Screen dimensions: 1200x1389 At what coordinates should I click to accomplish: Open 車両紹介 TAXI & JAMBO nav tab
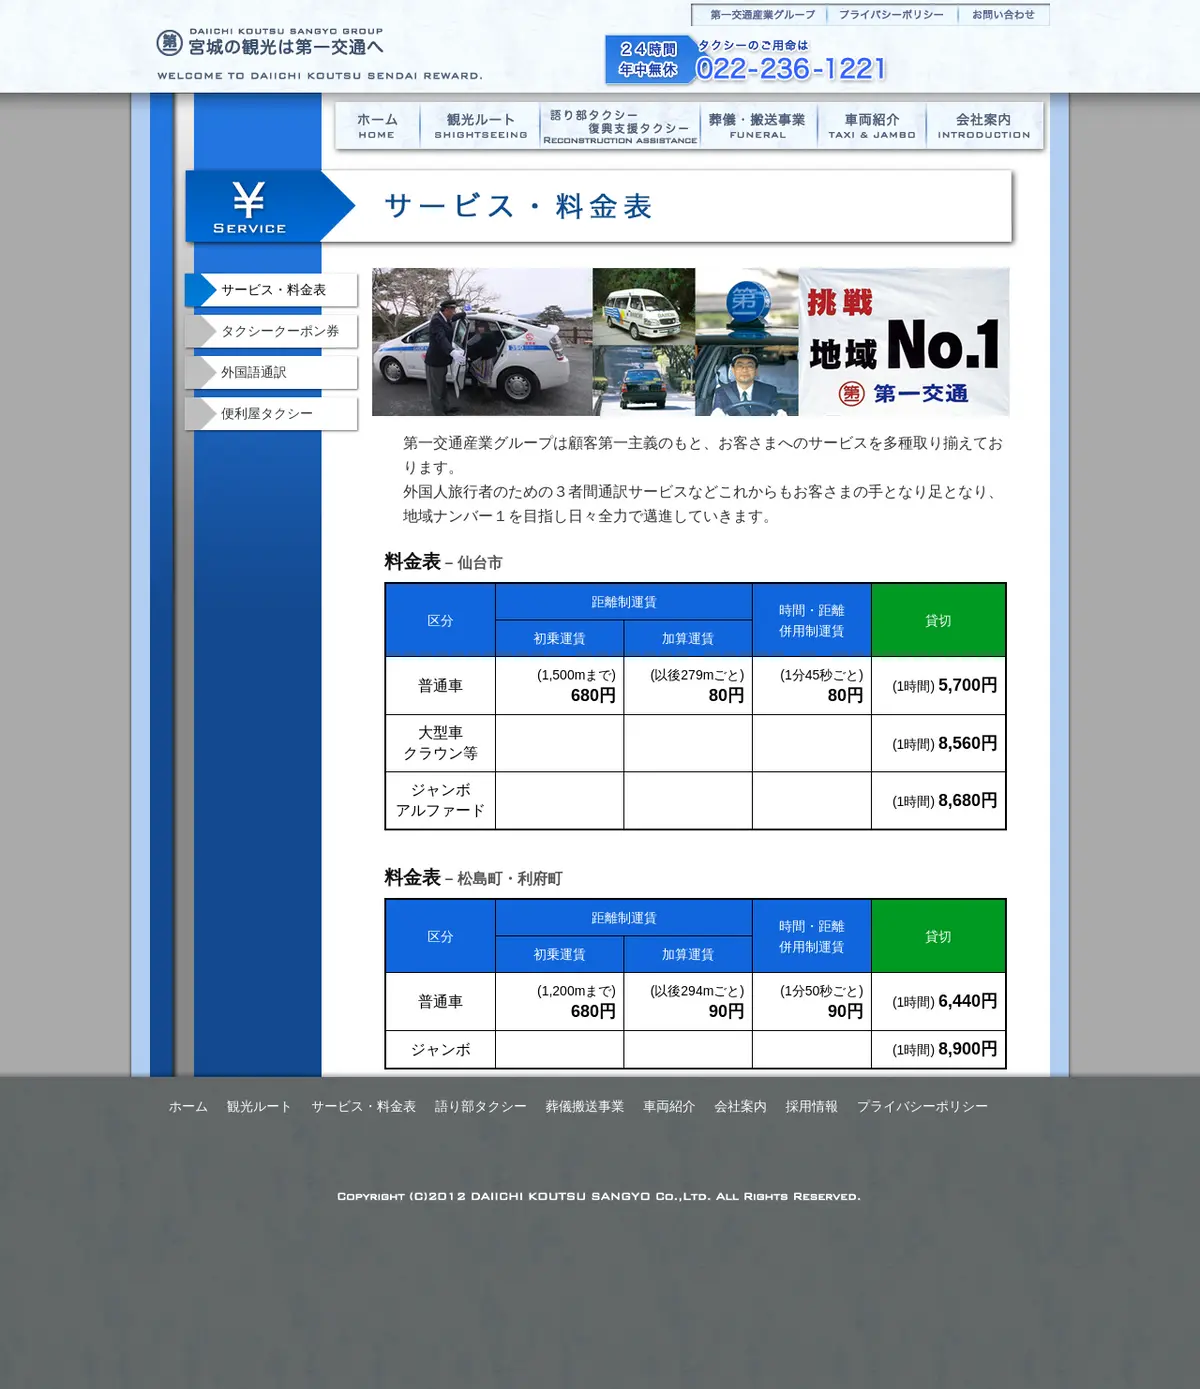pos(872,126)
